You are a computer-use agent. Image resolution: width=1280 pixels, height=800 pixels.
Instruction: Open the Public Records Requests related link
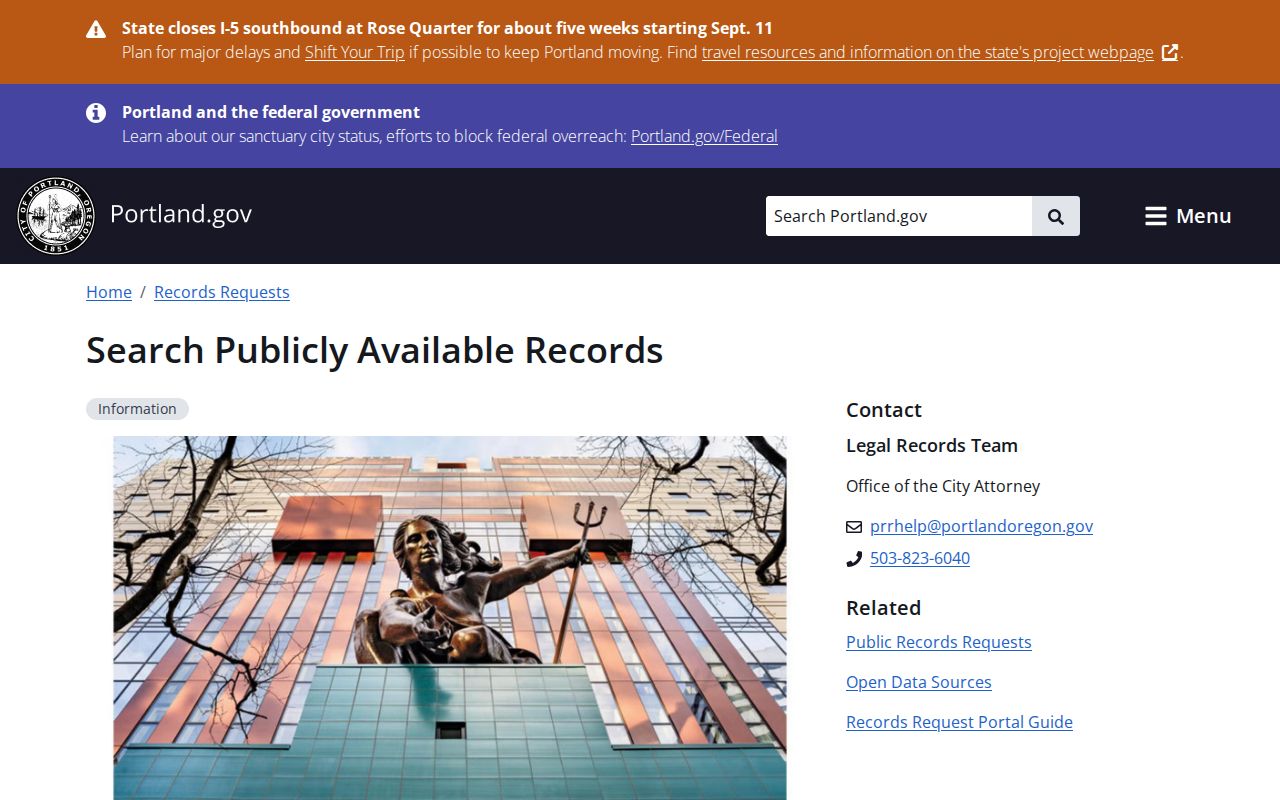click(x=939, y=642)
